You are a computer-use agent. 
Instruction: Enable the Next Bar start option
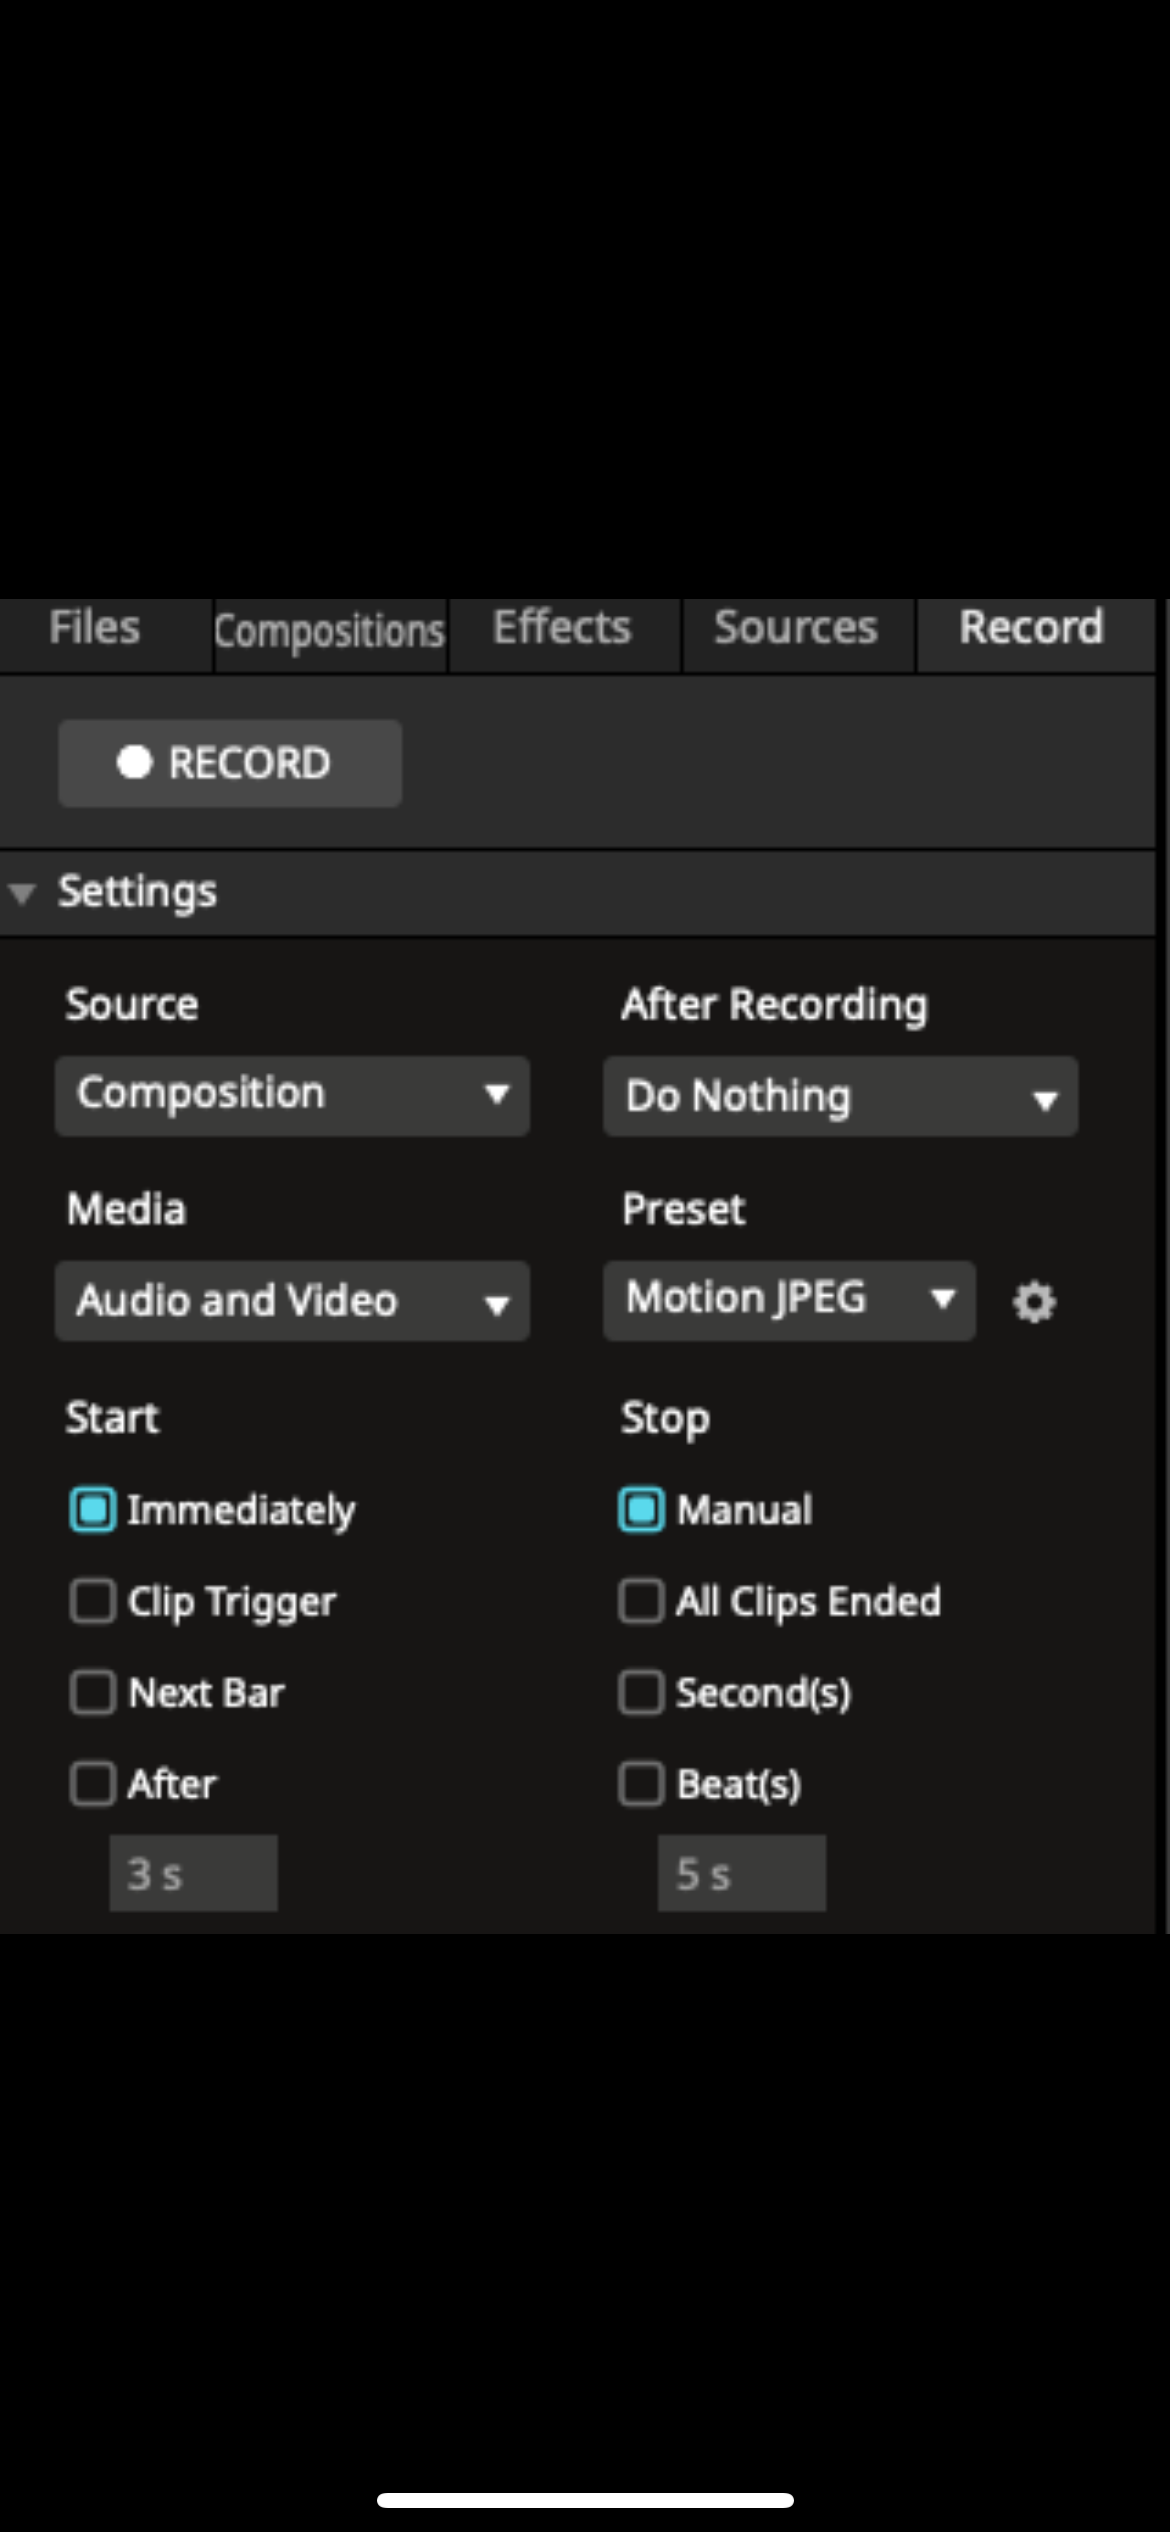point(93,1693)
